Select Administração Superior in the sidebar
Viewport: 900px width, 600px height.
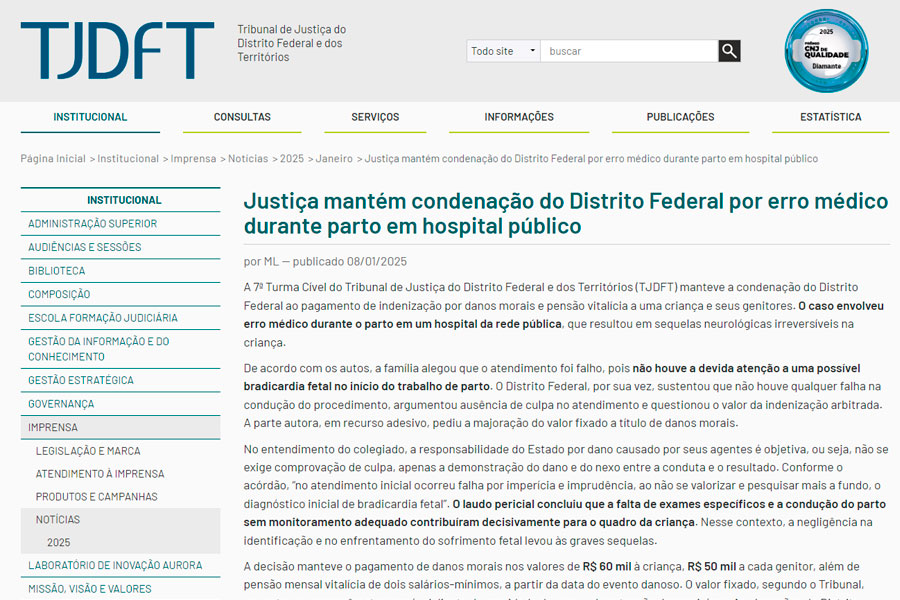click(x=92, y=224)
